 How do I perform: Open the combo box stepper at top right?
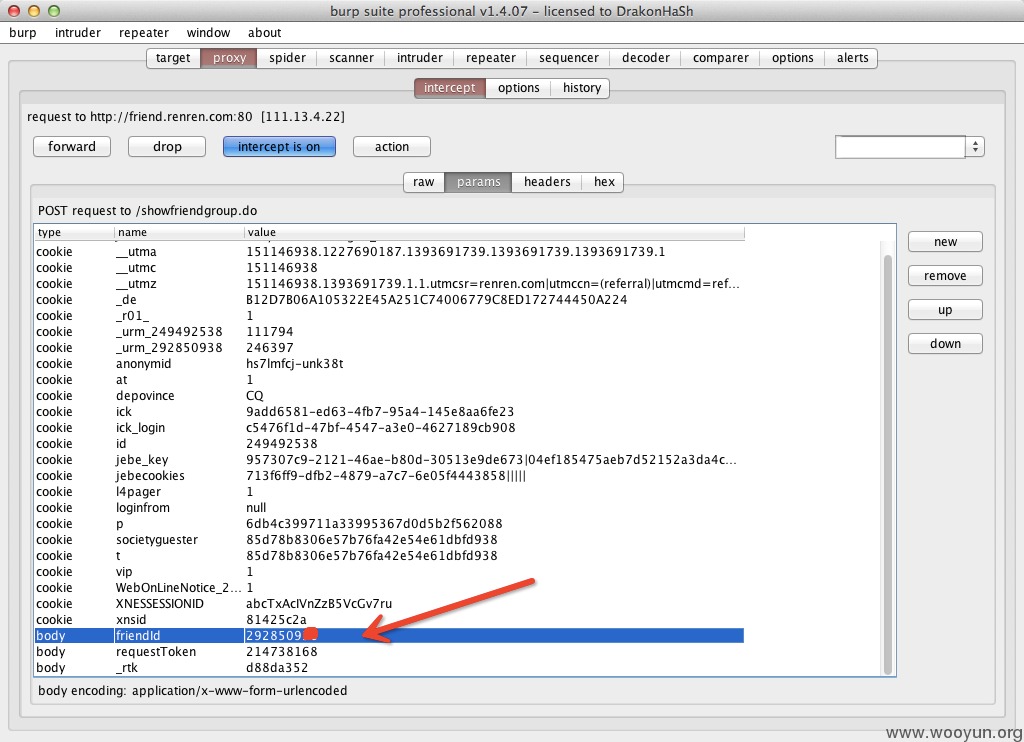pyautogui.click(x=975, y=147)
